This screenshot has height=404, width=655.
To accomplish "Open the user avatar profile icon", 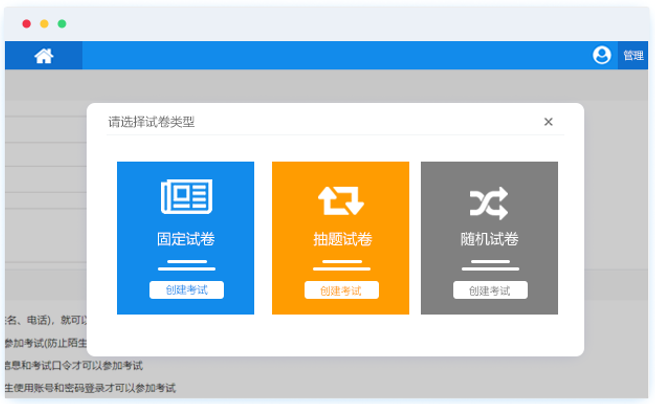I will [601, 55].
